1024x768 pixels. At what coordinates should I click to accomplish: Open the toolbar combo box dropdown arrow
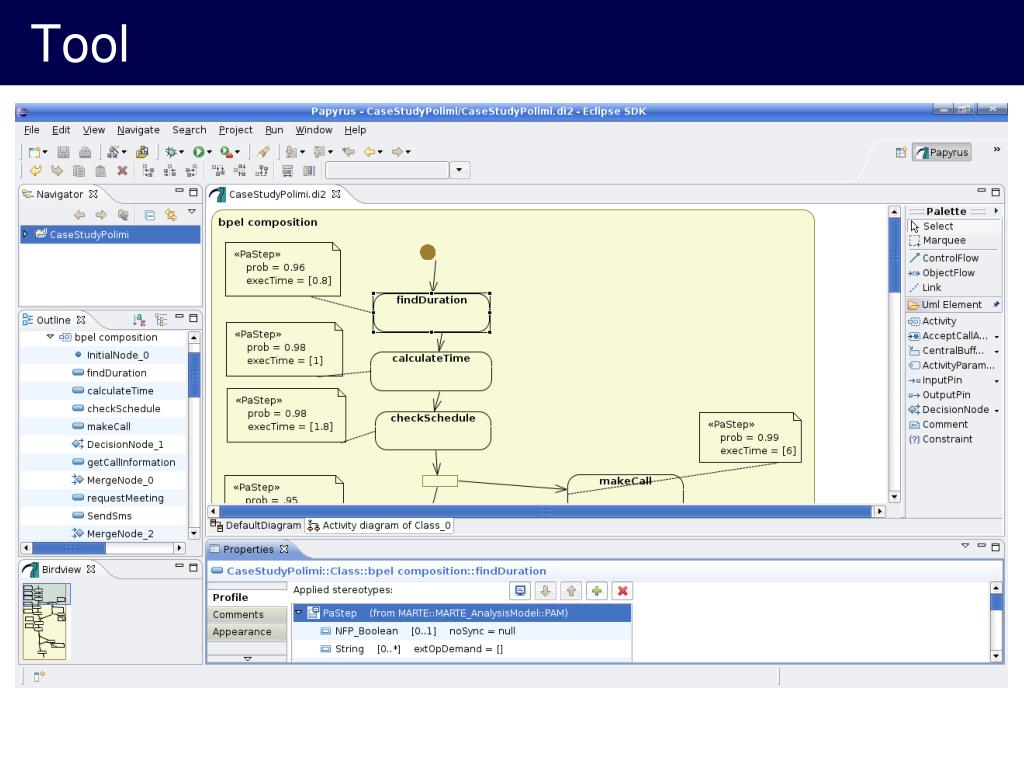[x=460, y=170]
